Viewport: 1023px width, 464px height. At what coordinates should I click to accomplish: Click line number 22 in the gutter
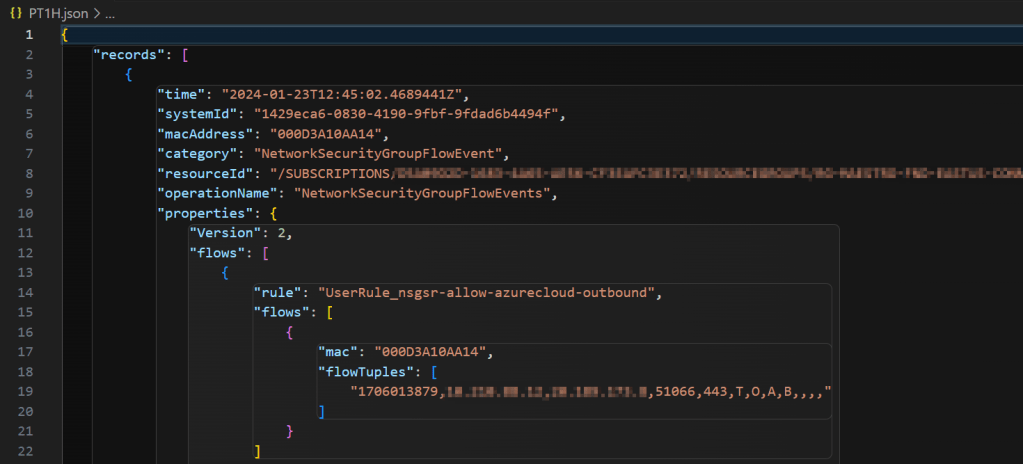pos(27,451)
